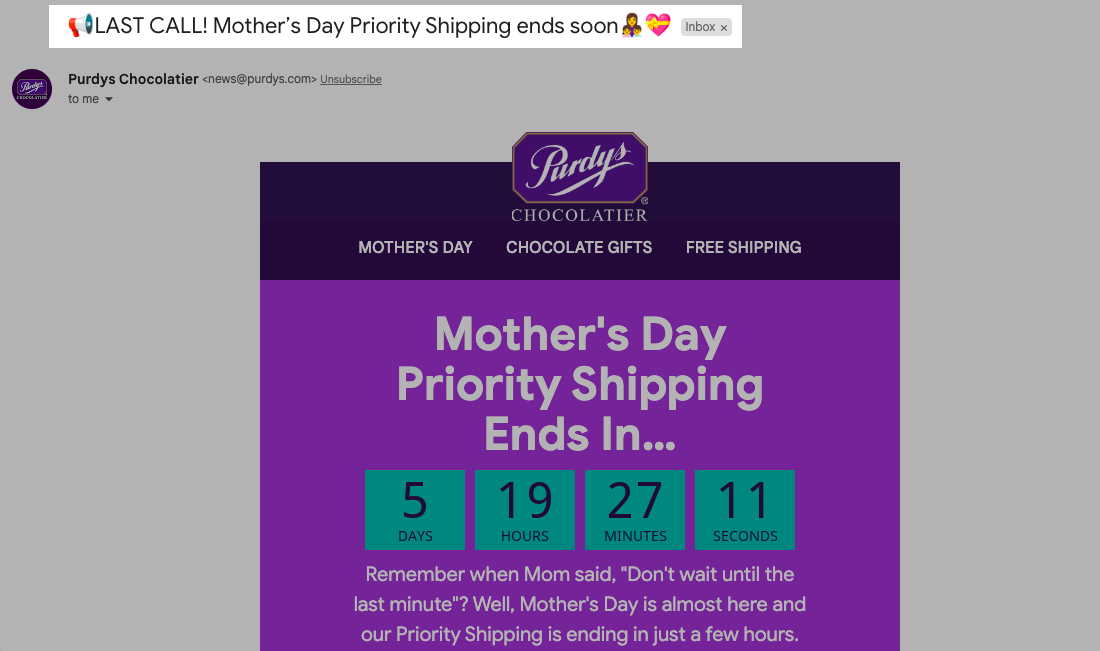
Task: Click the news@purdys.com email address
Action: coord(260,80)
